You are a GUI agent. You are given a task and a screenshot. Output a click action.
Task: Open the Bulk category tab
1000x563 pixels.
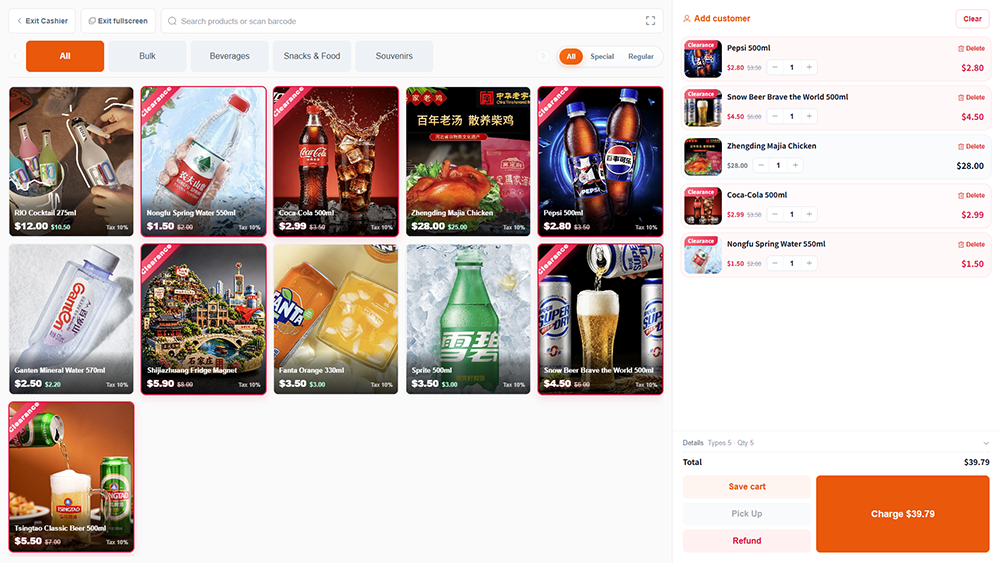[147, 56]
